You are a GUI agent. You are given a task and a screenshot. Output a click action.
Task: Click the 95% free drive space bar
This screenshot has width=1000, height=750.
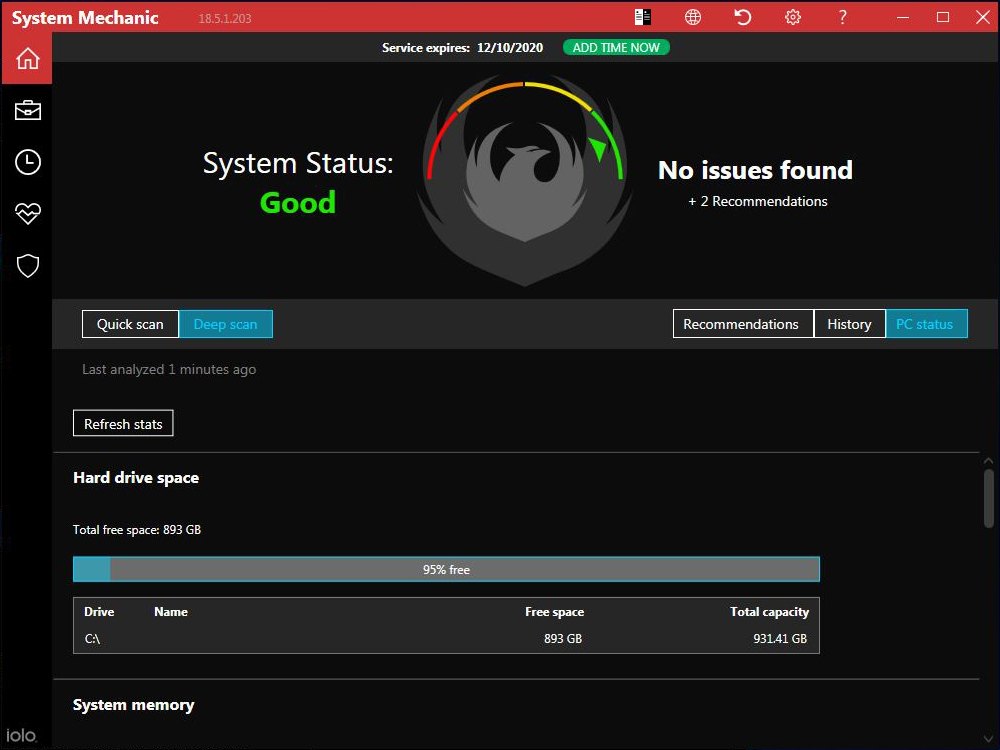445,568
